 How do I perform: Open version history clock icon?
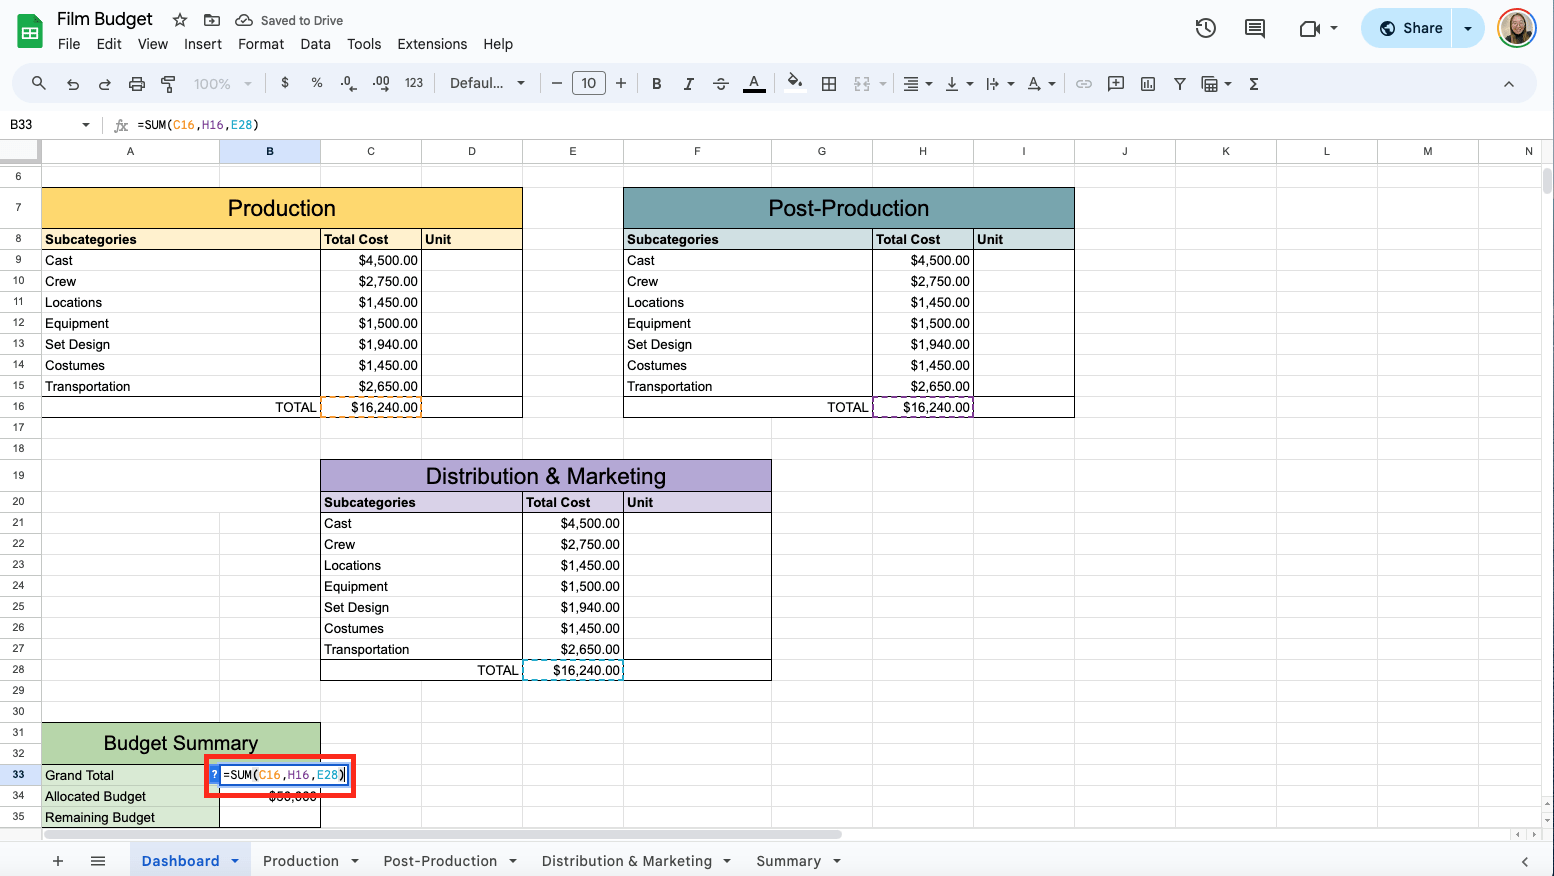pos(1206,28)
